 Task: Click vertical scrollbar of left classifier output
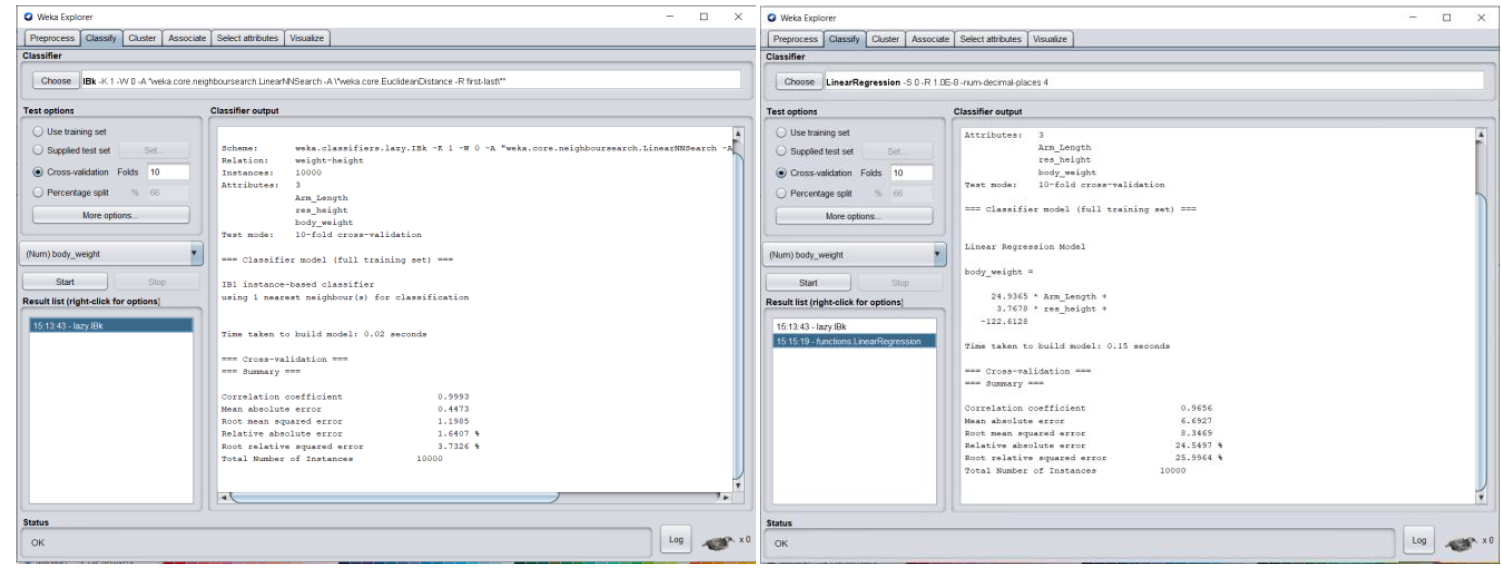click(x=740, y=310)
